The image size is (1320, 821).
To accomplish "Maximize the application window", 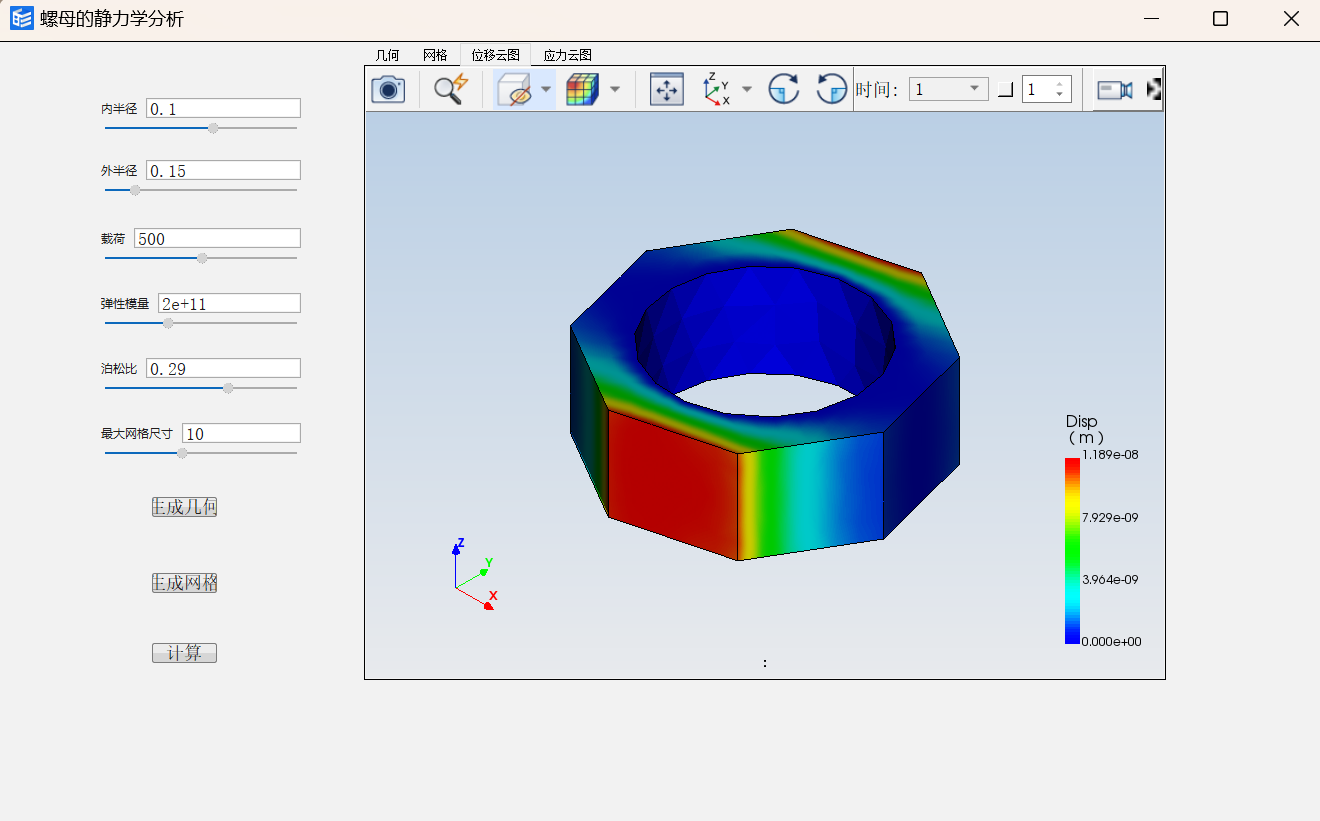I will click(x=1220, y=19).
